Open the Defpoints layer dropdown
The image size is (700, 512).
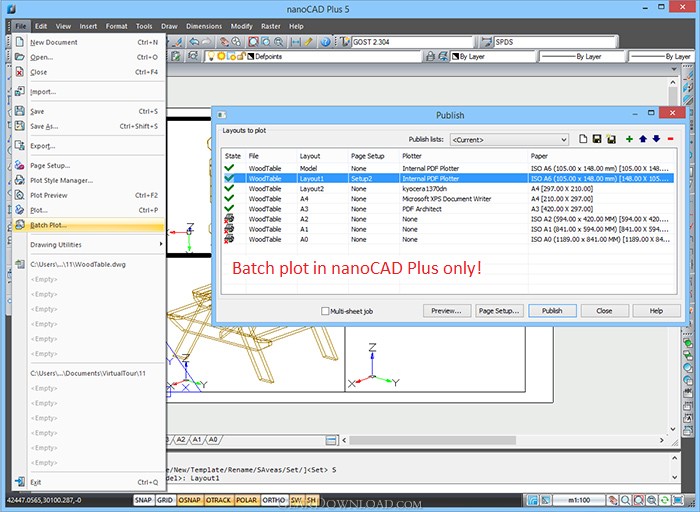(313, 57)
